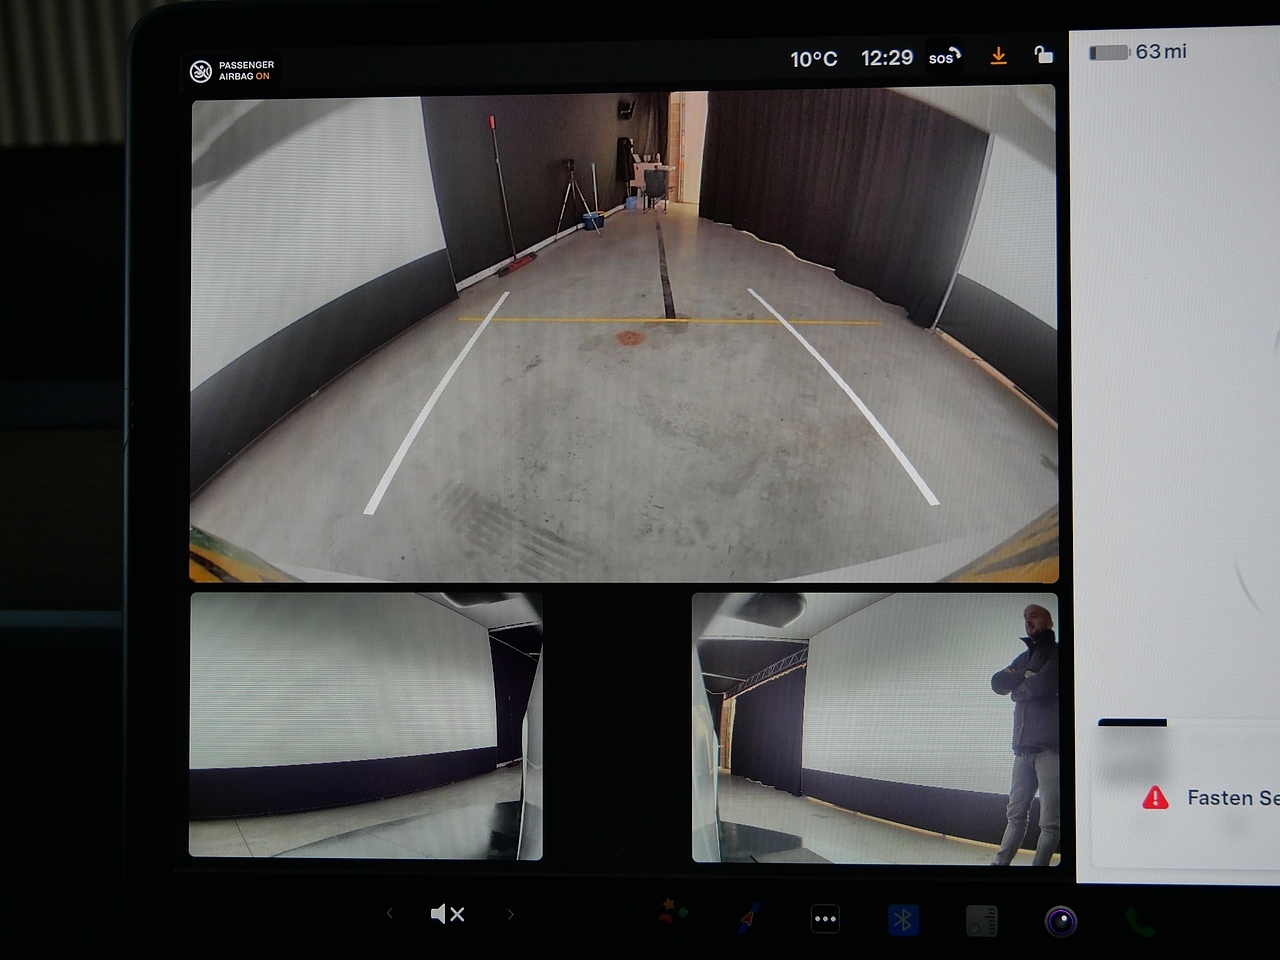Tap the orange software download icon
The image size is (1280, 960).
click(x=998, y=56)
